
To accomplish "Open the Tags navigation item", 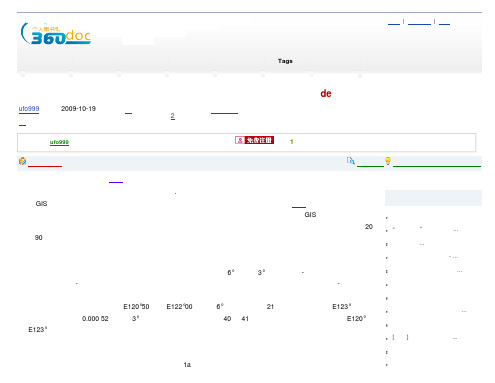I will pyautogui.click(x=285, y=61).
